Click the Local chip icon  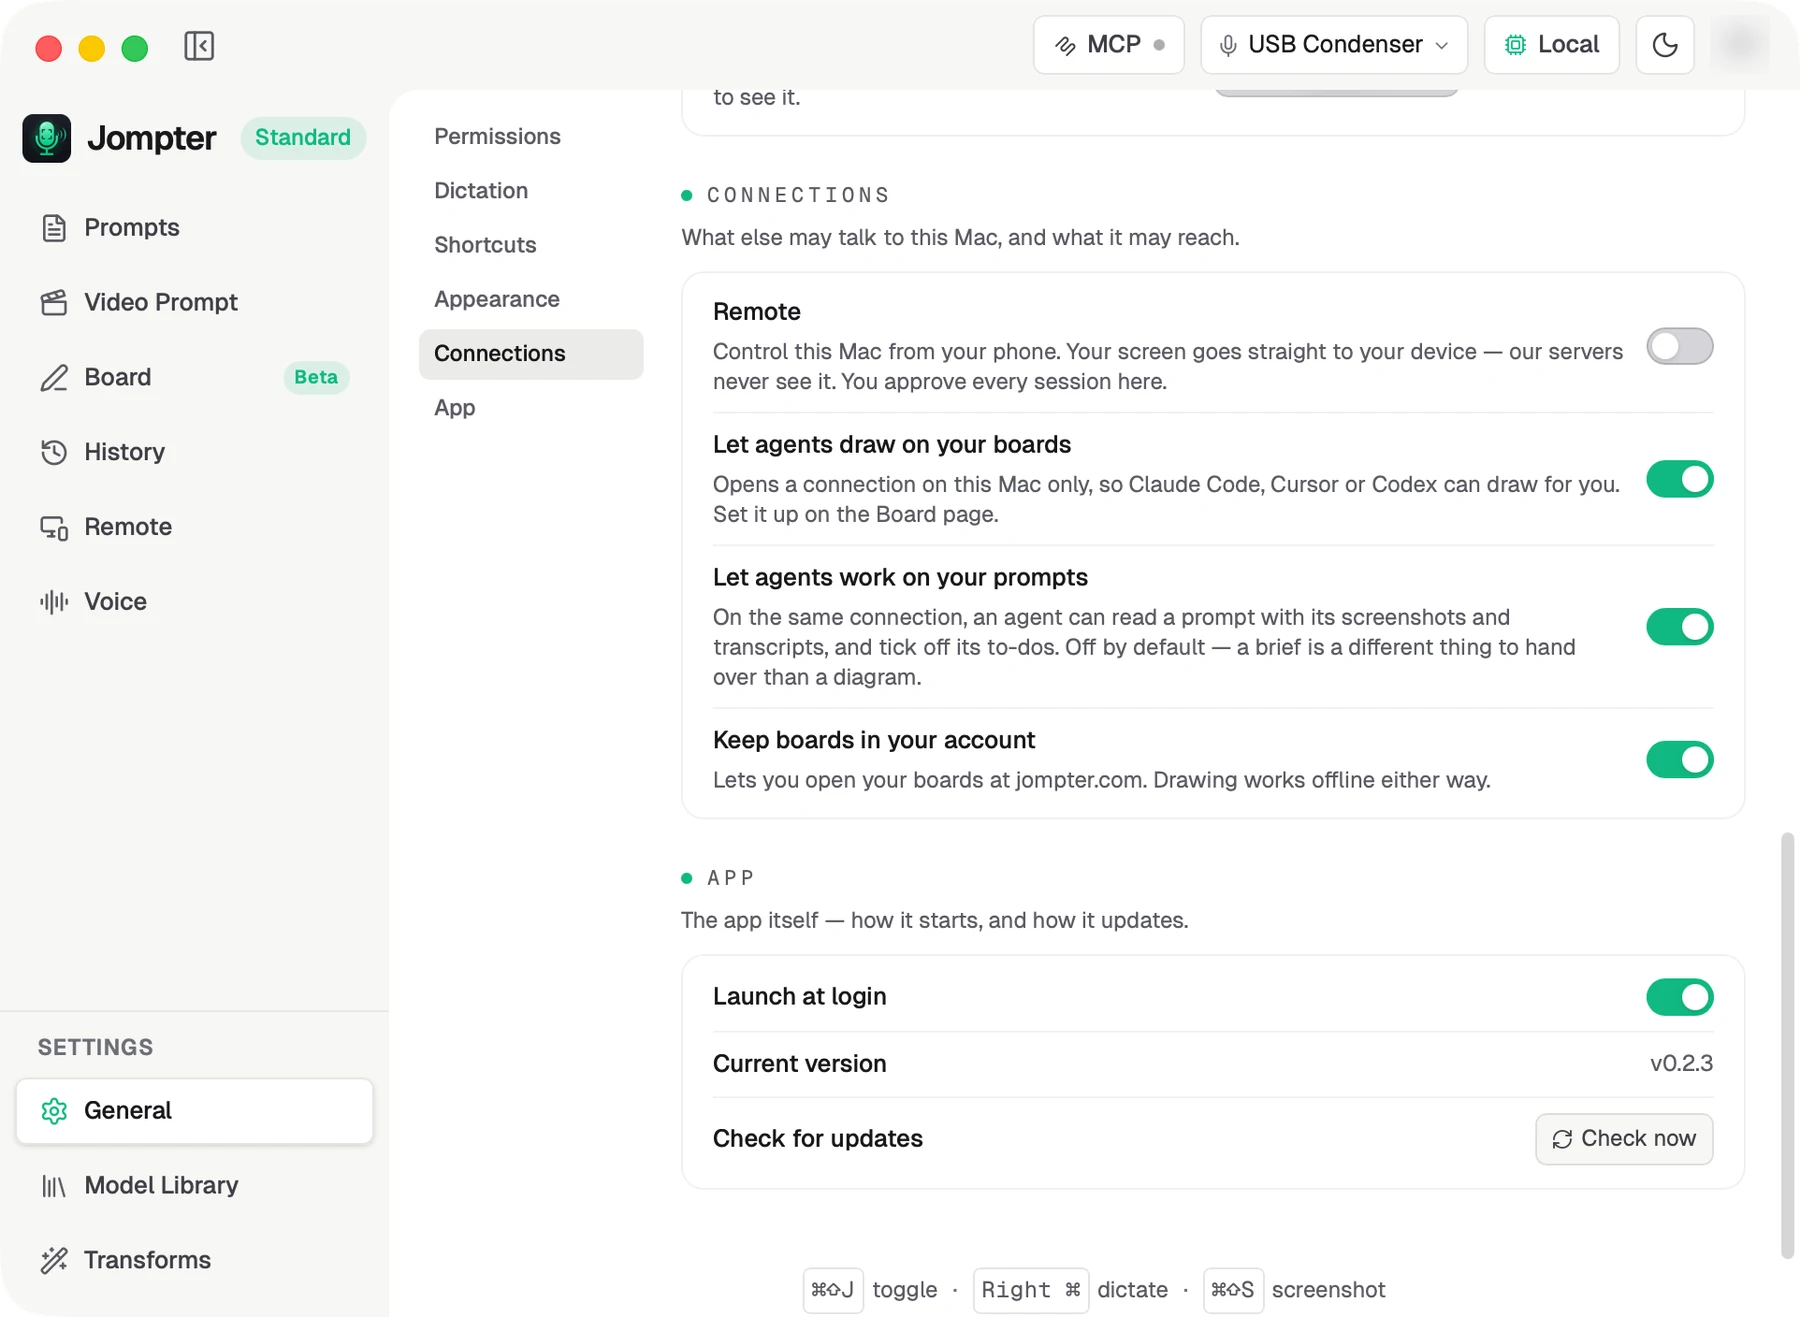coord(1516,45)
